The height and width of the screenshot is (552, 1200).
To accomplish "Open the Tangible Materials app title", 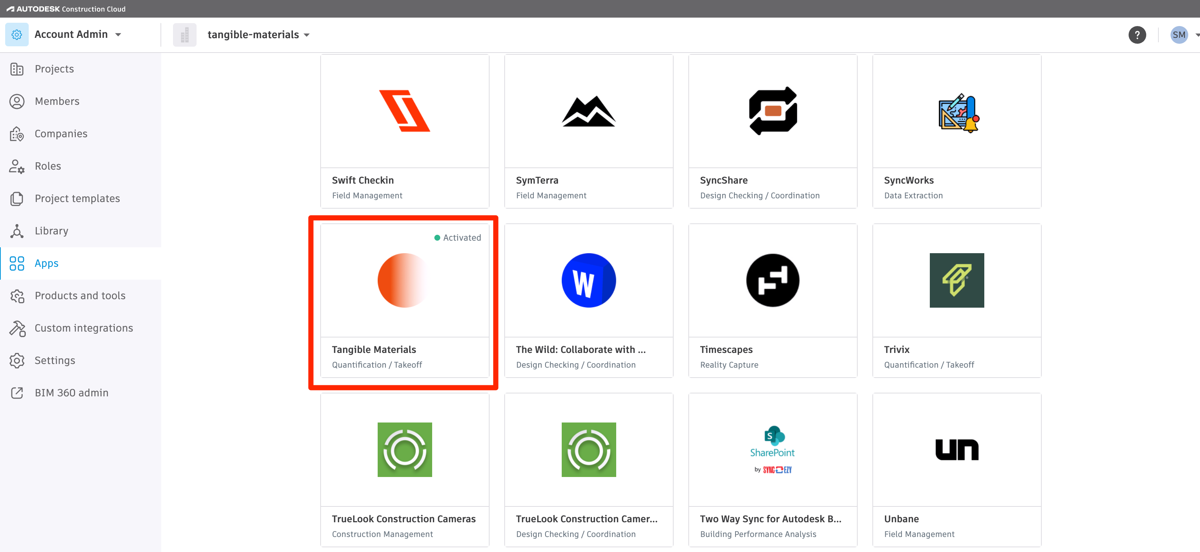I will [x=374, y=349].
